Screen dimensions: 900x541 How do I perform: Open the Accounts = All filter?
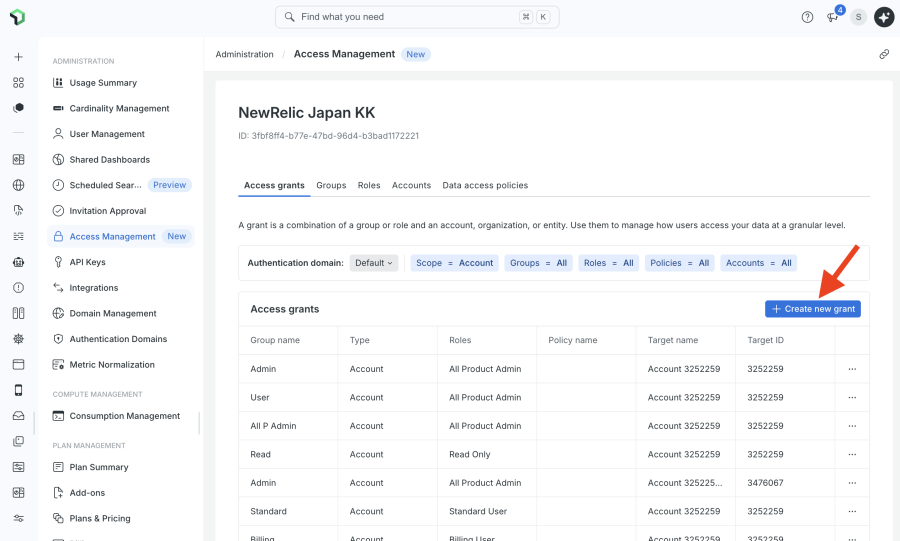[x=758, y=263]
